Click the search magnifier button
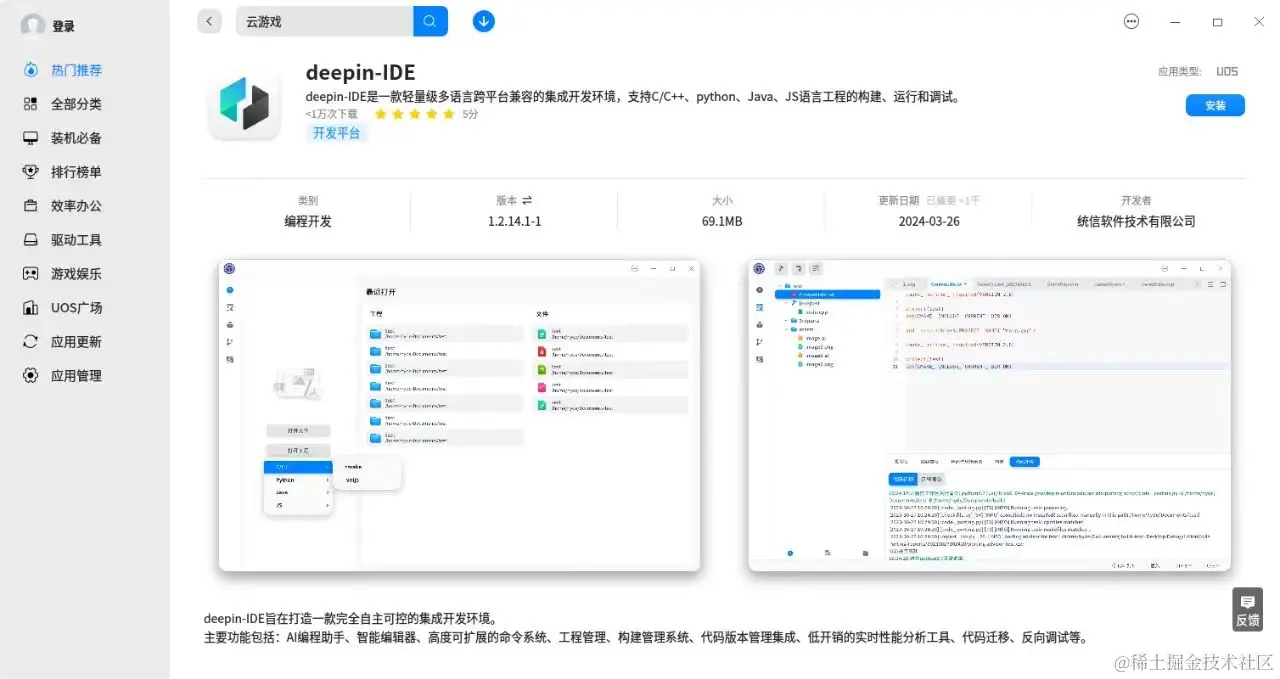The height and width of the screenshot is (679, 1280). 430,21
